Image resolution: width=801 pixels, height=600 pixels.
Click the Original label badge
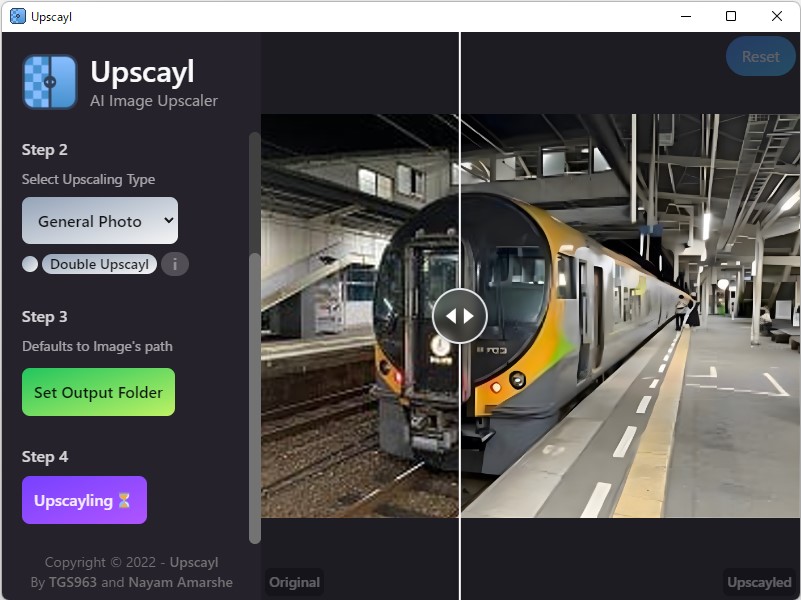(x=295, y=582)
